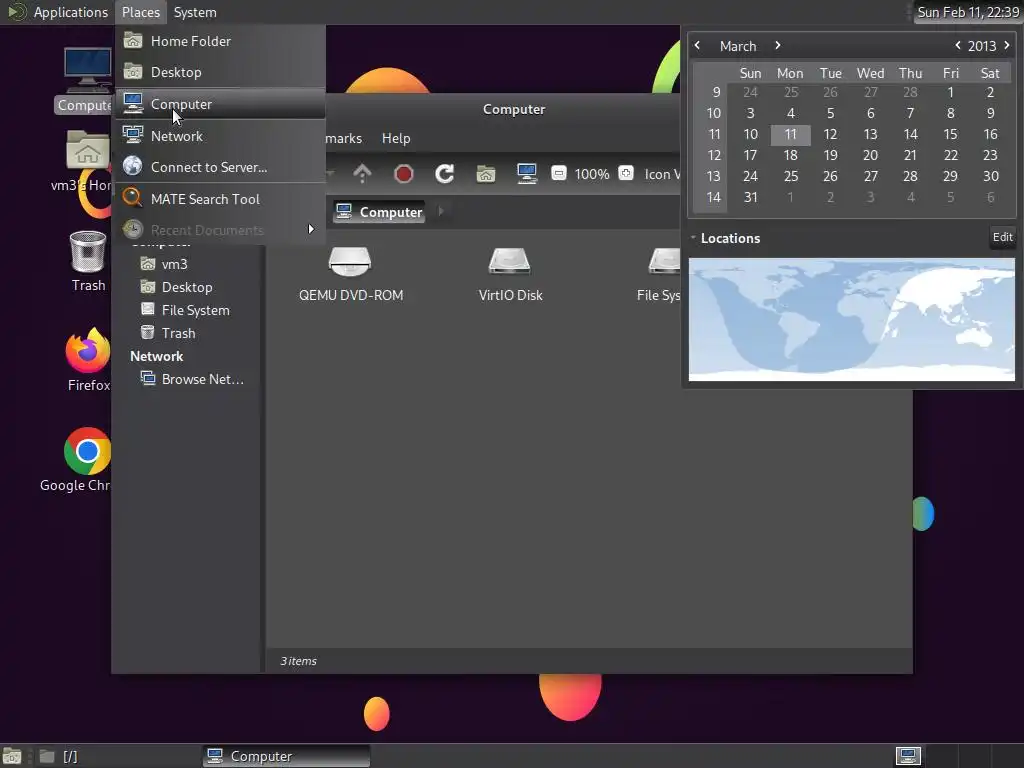This screenshot has width=1024, height=768.
Task: Click the Computer location path button
Action: click(379, 212)
